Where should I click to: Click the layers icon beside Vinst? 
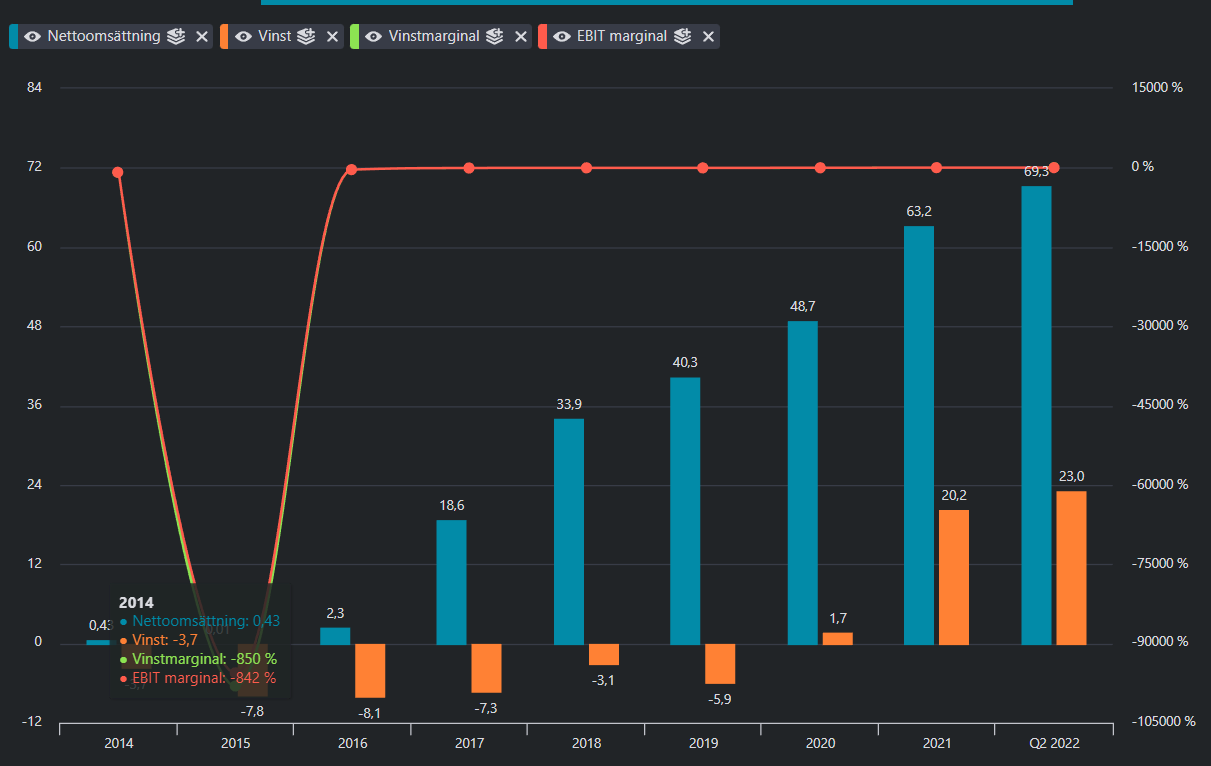(x=306, y=36)
